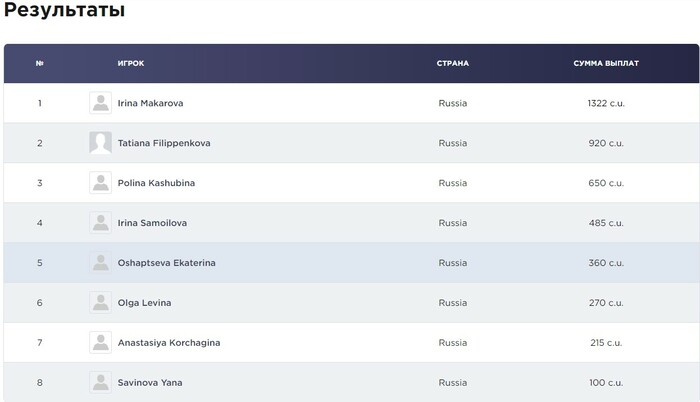Open Olga Levina's player profile name
Screen dimensions: 700x402
[x=145, y=303]
